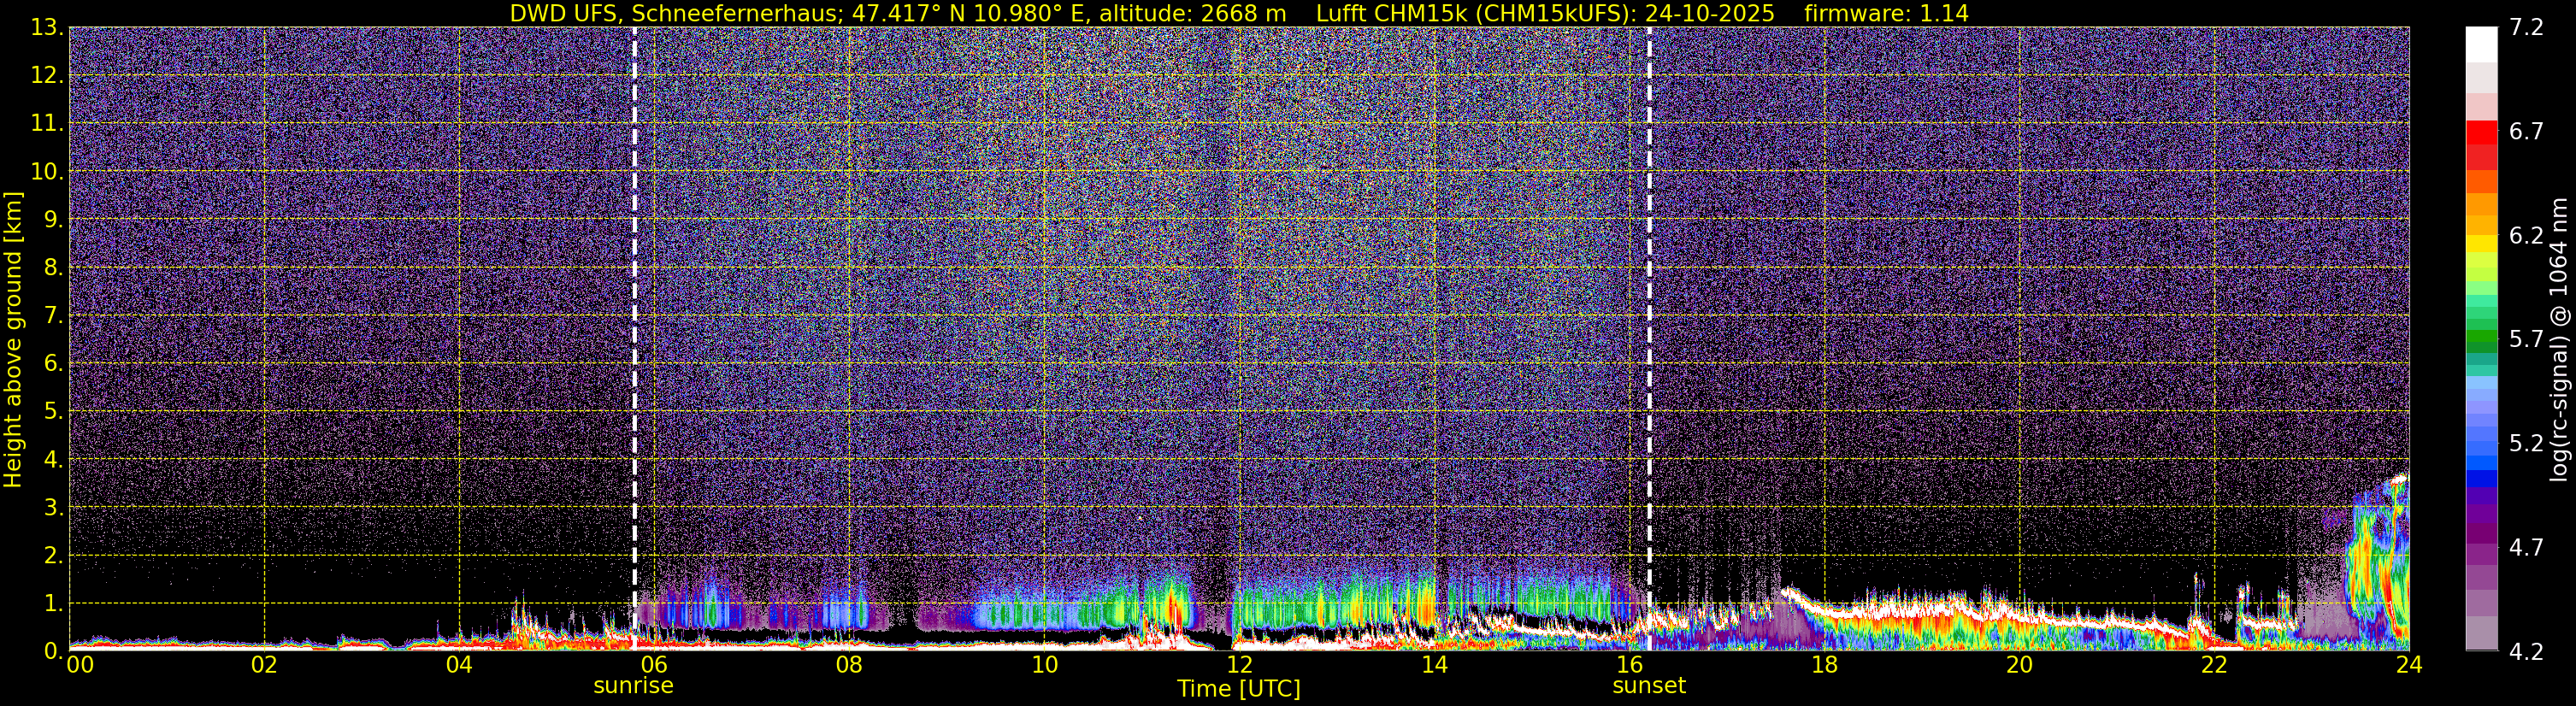The height and width of the screenshot is (706, 2576).
Task: Click the white sunrise dashed line marker
Action: coord(635,338)
